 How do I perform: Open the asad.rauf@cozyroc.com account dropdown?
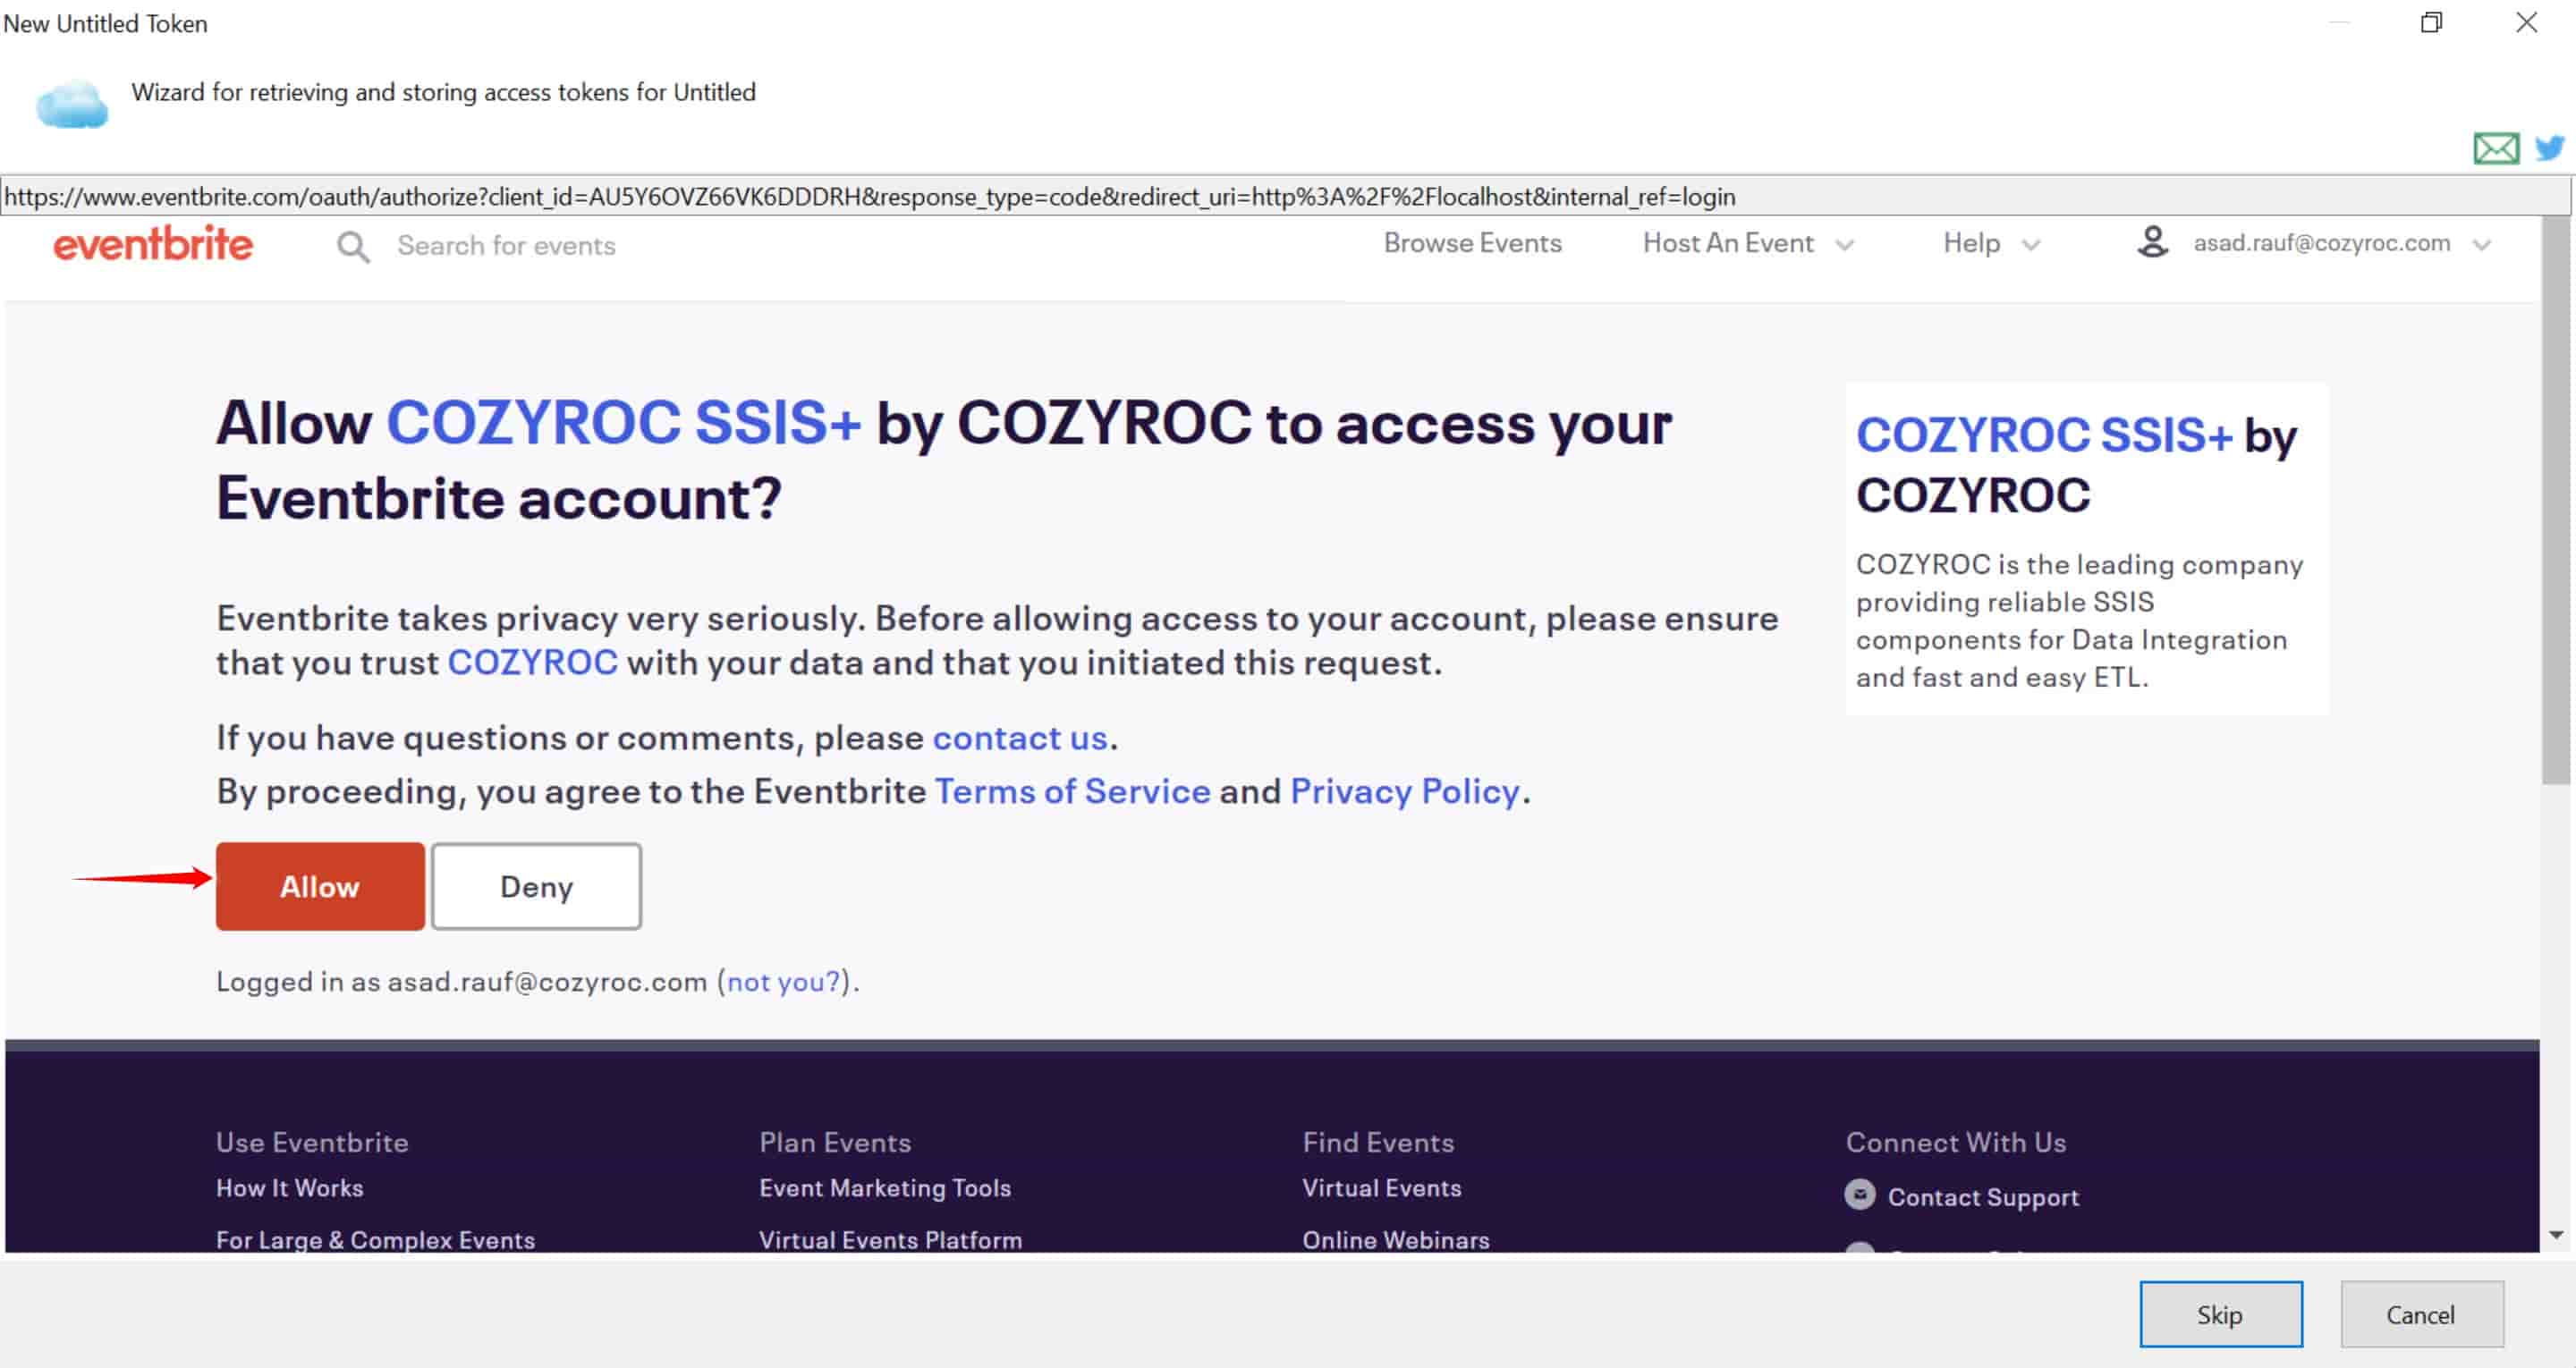point(2342,243)
